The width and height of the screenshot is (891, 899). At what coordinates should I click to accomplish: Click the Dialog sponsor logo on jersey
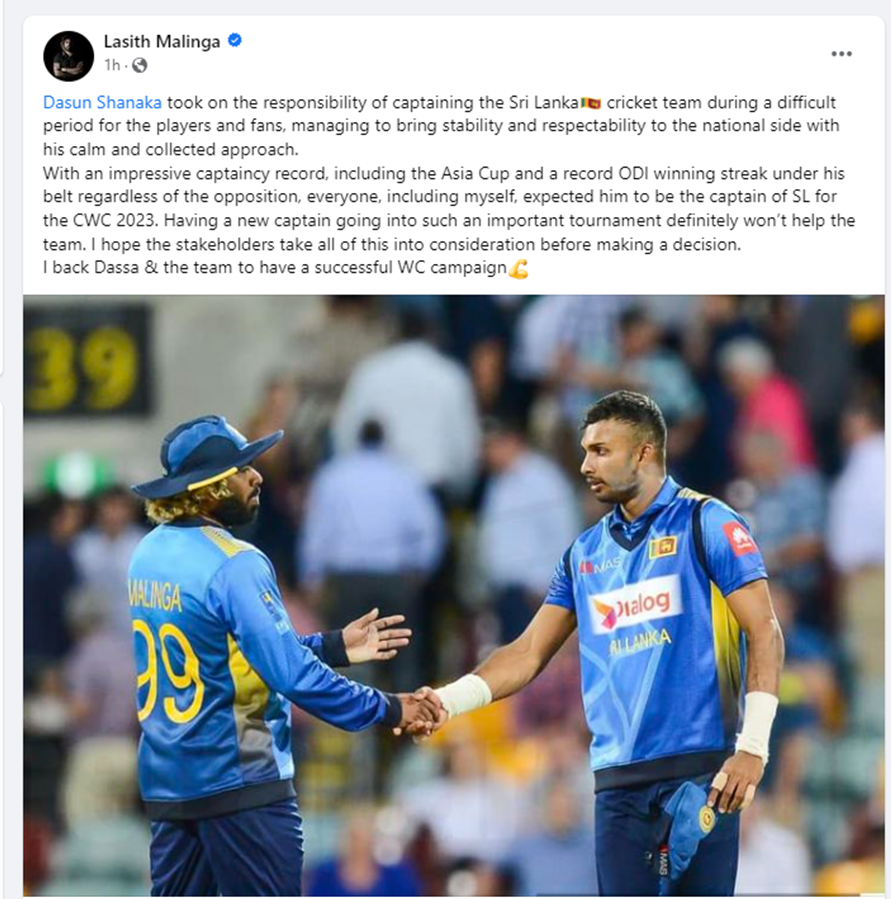click(x=635, y=606)
